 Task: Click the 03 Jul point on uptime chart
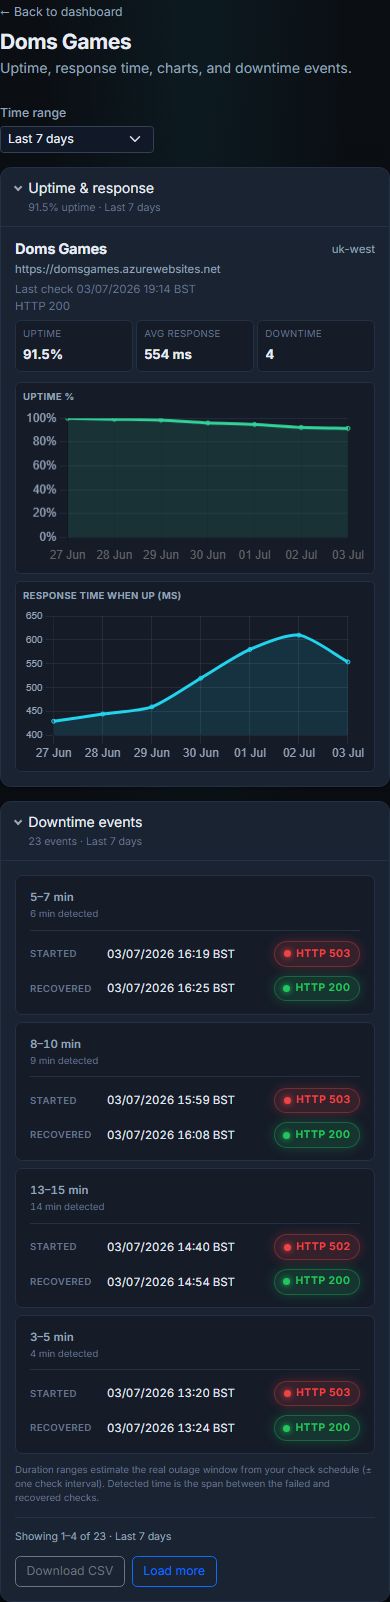pyautogui.click(x=348, y=428)
